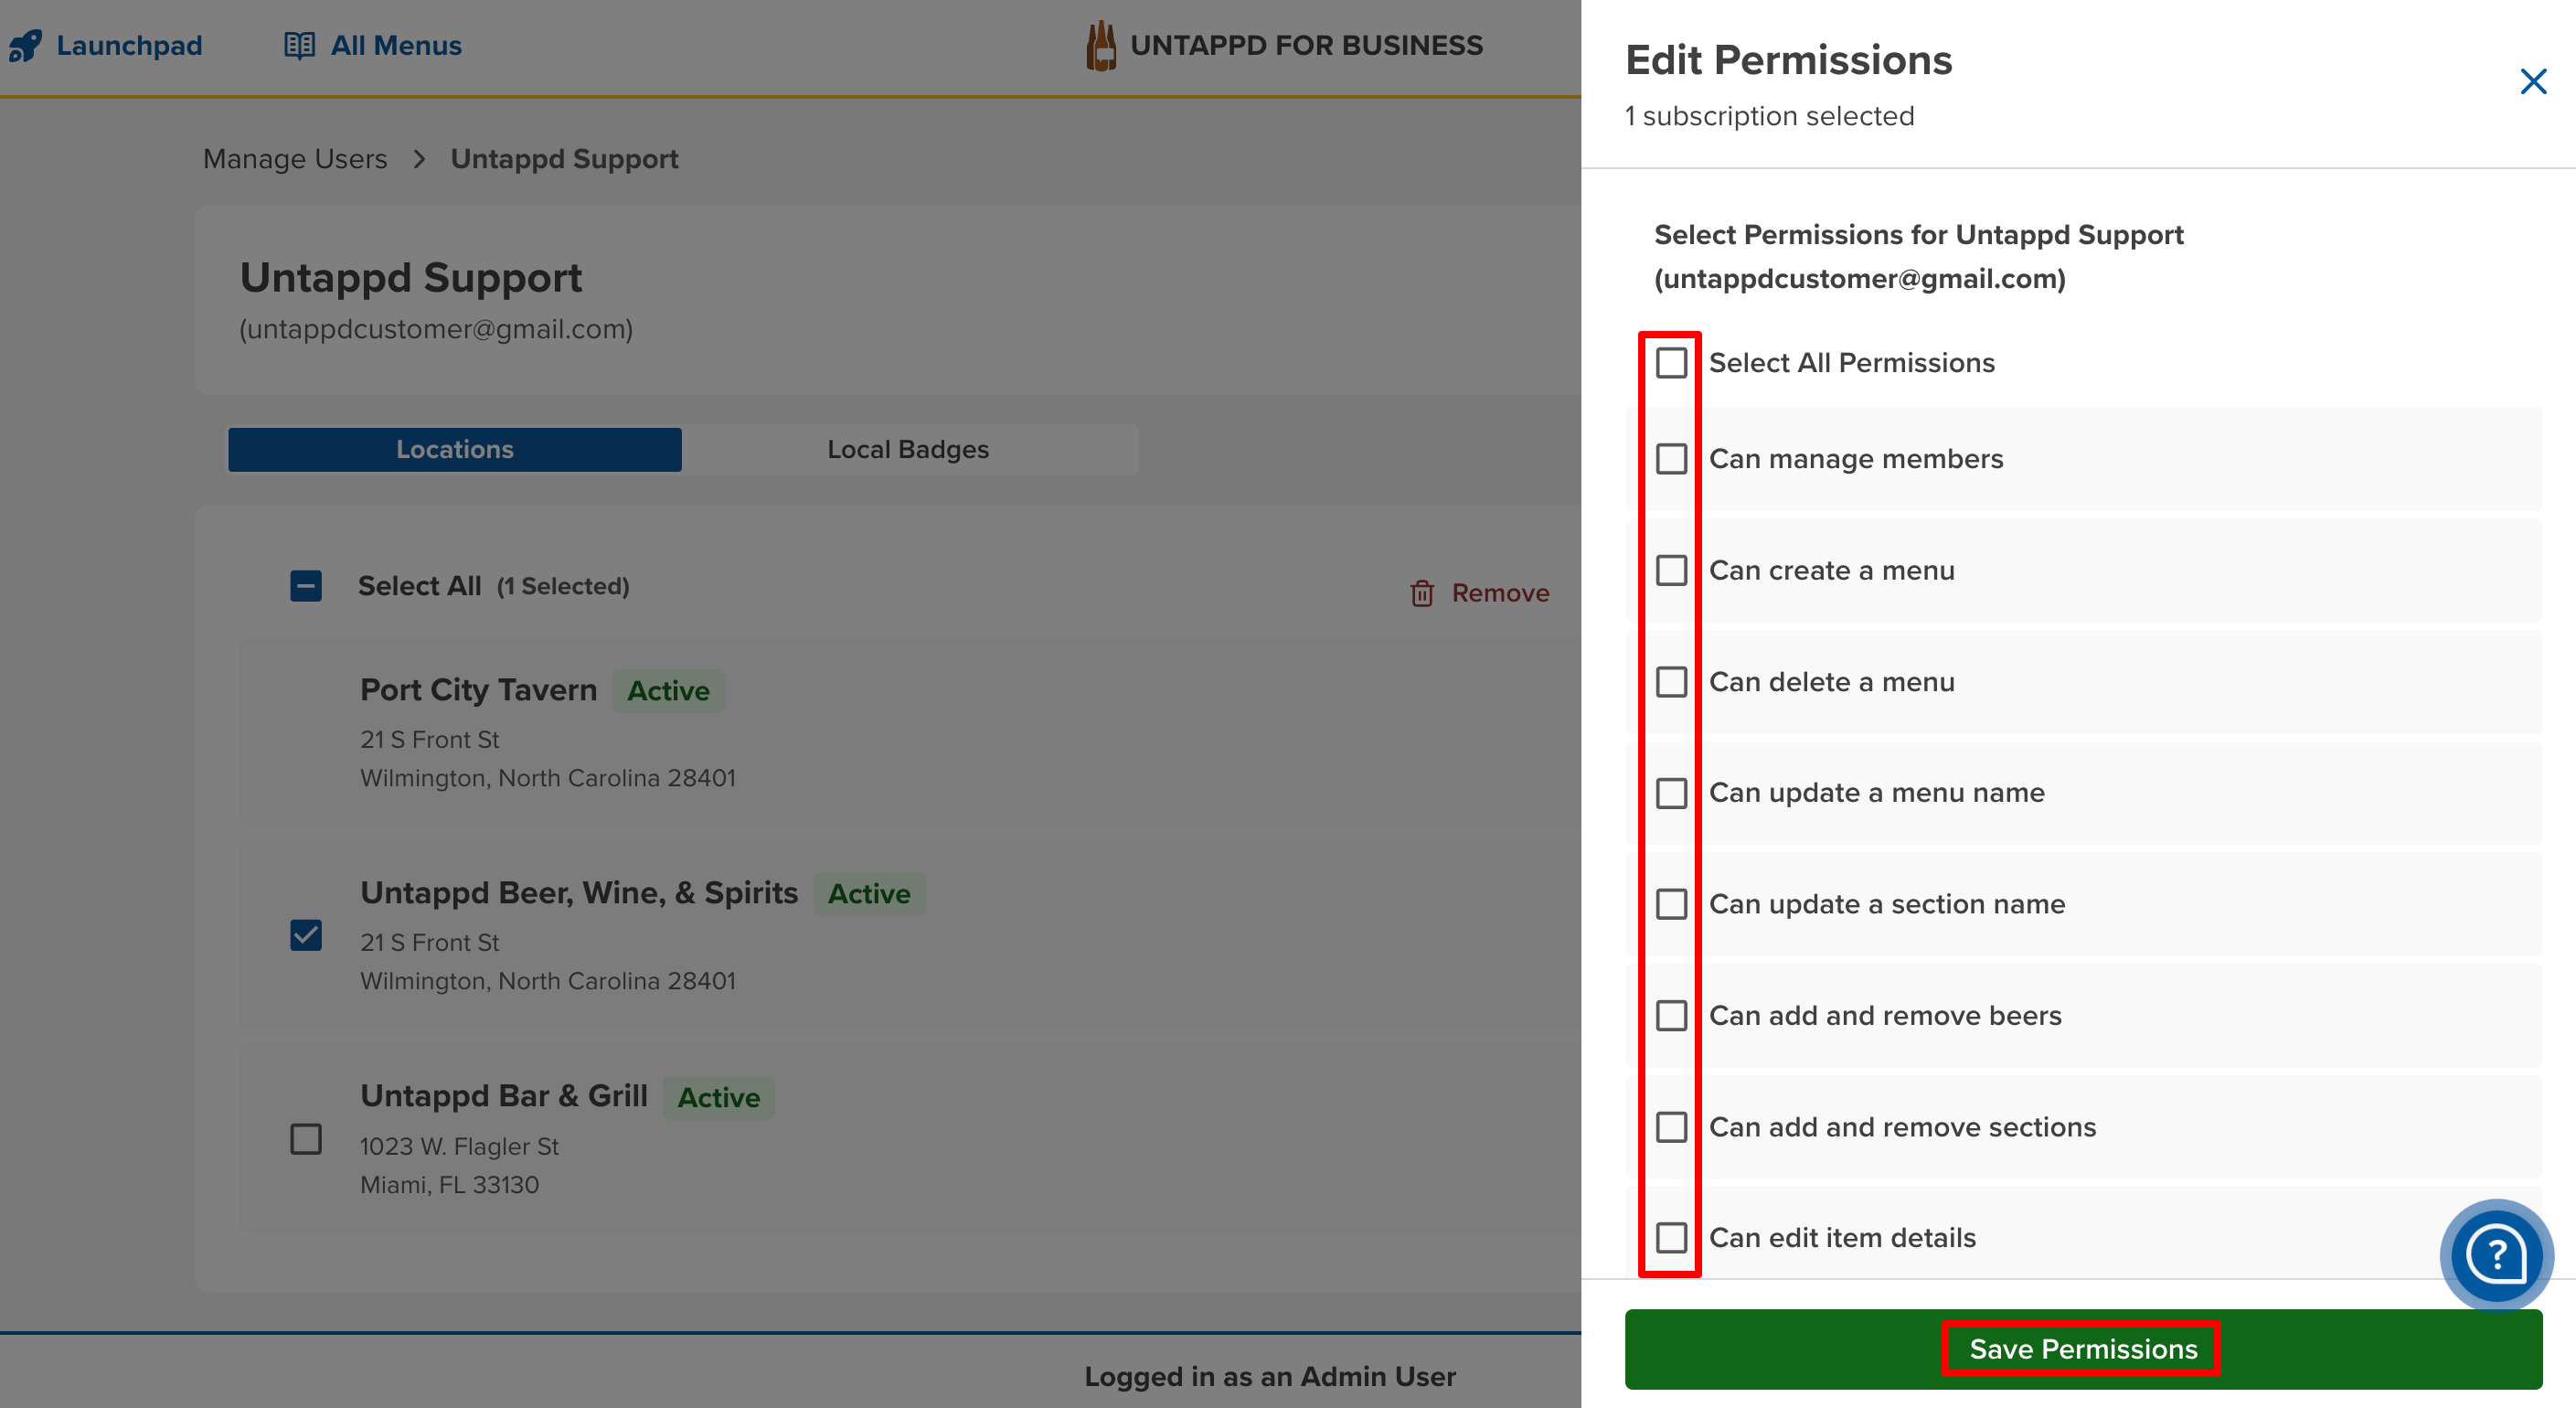Switch to the Local Badges tab
Image resolution: width=2576 pixels, height=1408 pixels.
[908, 450]
